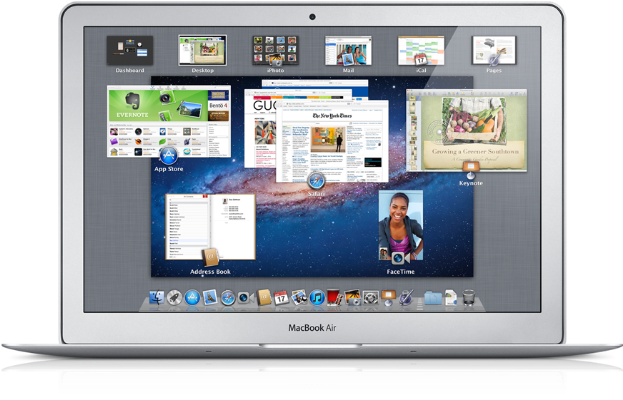The height and width of the screenshot is (400, 623).
Task: Click the "App Store" label text
Action: [x=169, y=169]
